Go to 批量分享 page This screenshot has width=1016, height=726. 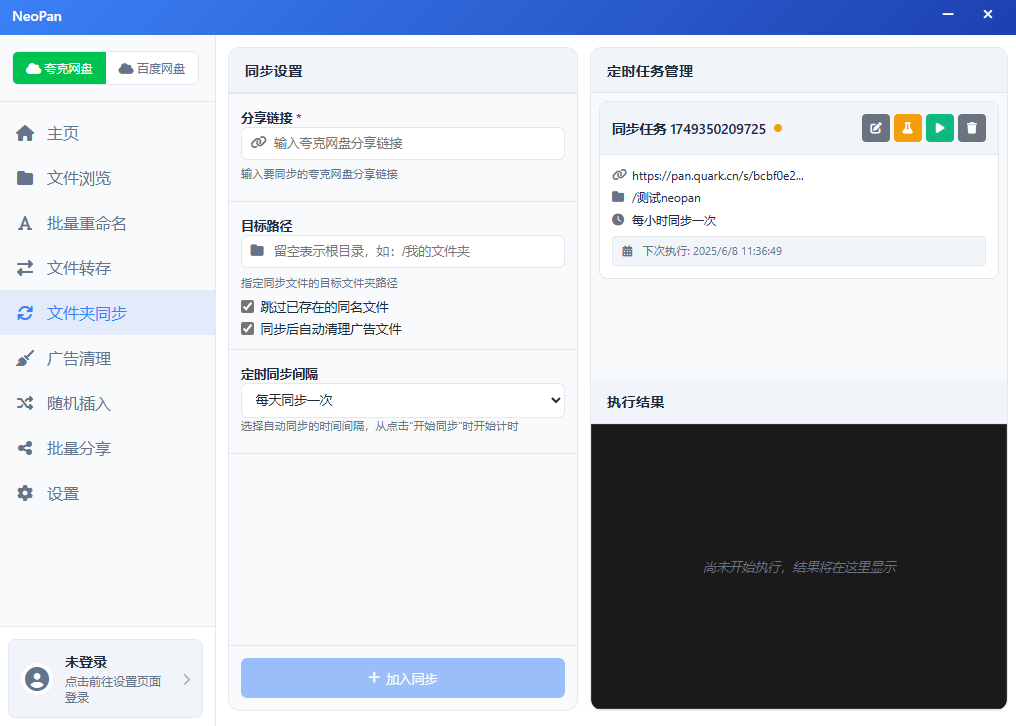pos(108,448)
